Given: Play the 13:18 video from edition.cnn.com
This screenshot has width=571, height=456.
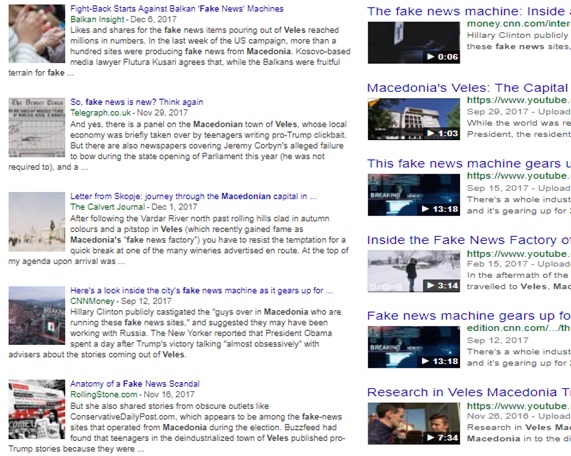Looking at the screenshot, I should tap(414, 347).
